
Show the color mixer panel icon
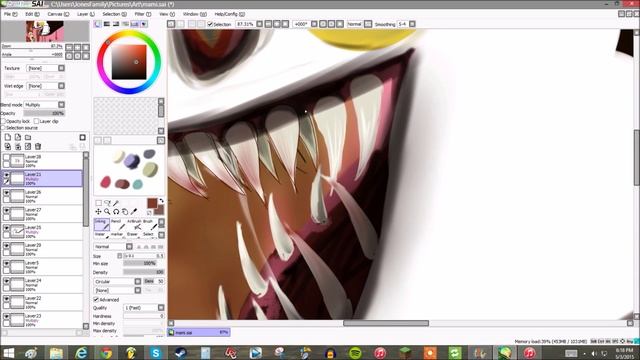coord(126,24)
